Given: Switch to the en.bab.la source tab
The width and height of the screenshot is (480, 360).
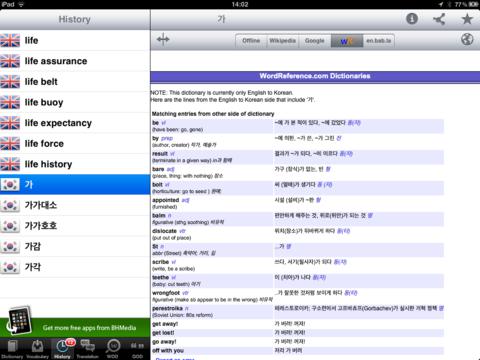Looking at the screenshot, I should coord(379,41).
